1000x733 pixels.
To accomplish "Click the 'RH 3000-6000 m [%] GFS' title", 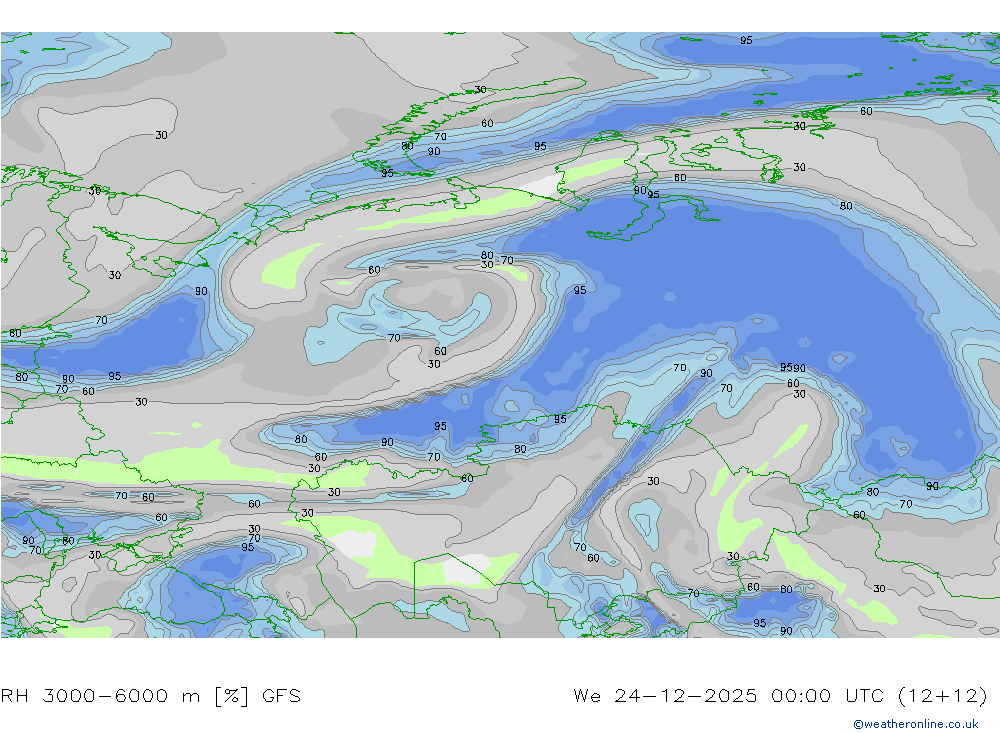I will (x=151, y=695).
